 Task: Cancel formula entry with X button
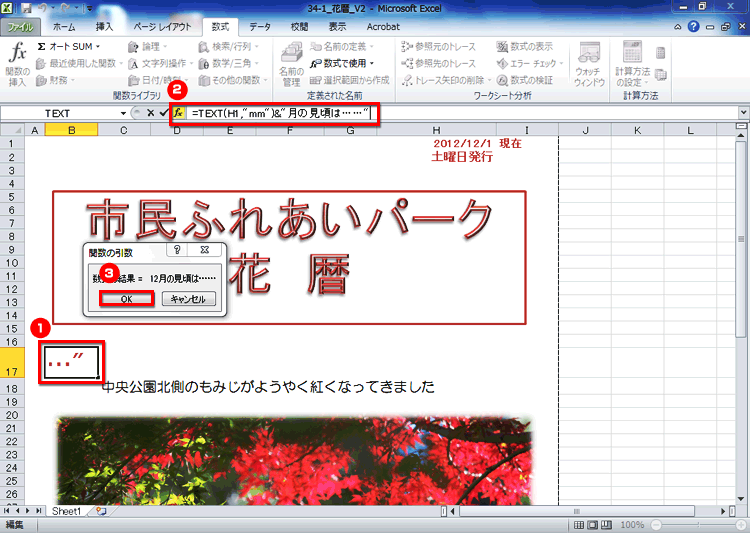click(x=150, y=113)
